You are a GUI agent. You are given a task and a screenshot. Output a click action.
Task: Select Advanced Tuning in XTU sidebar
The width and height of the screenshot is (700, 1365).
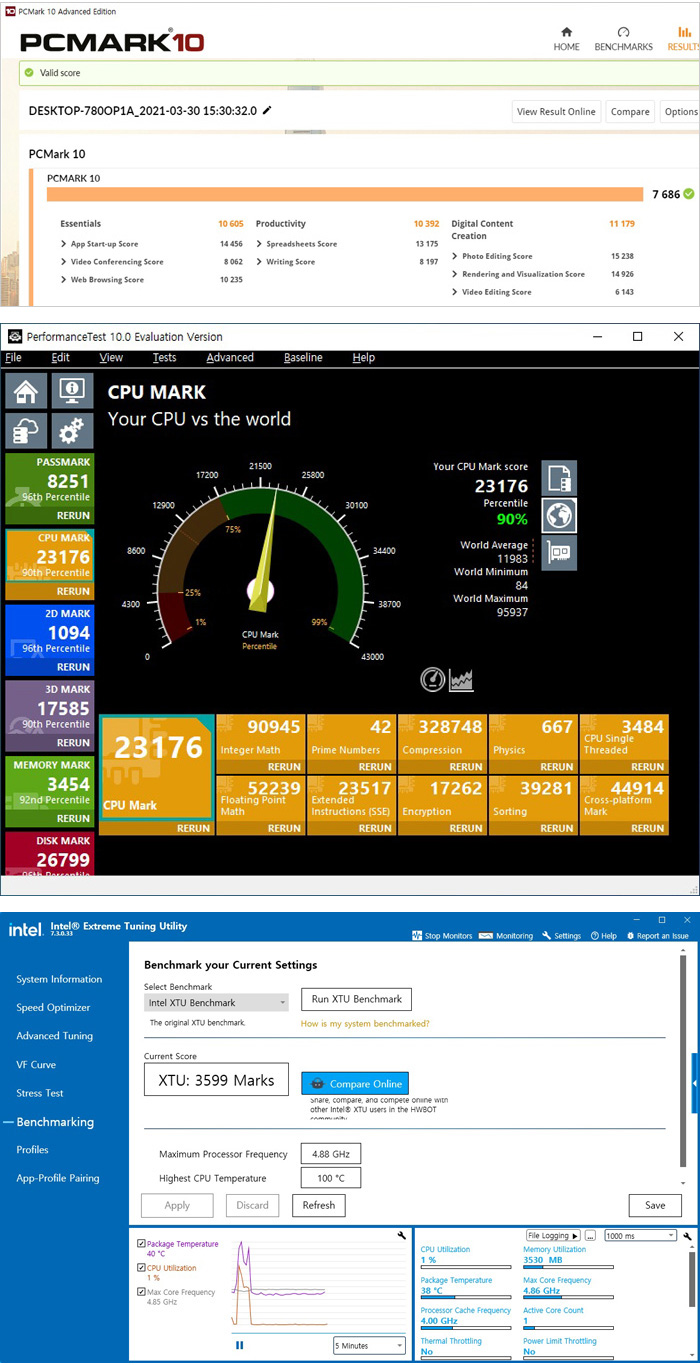coord(54,1036)
